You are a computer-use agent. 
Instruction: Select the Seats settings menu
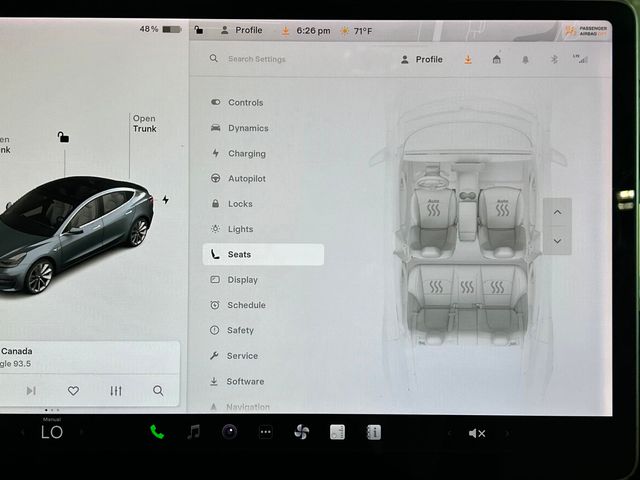tap(263, 254)
